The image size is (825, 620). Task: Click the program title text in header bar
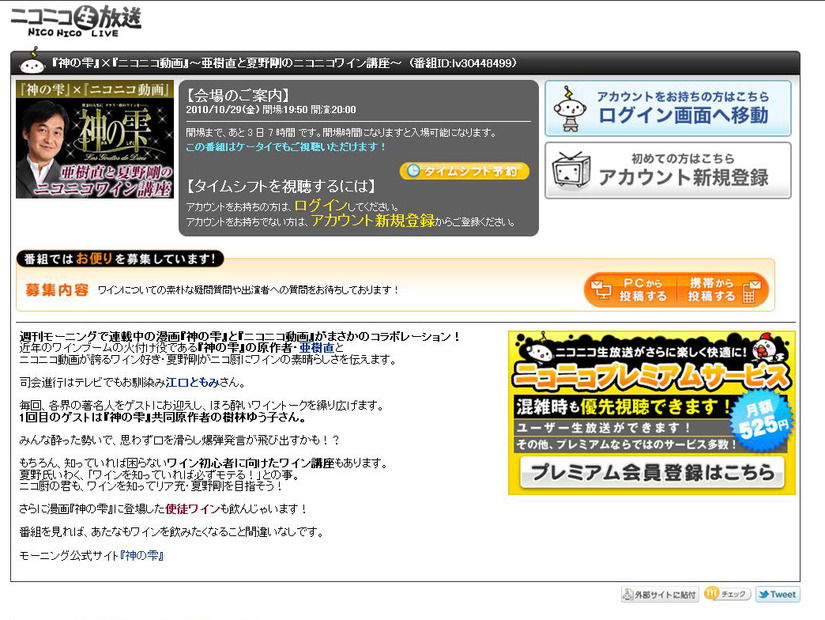click(x=285, y=63)
